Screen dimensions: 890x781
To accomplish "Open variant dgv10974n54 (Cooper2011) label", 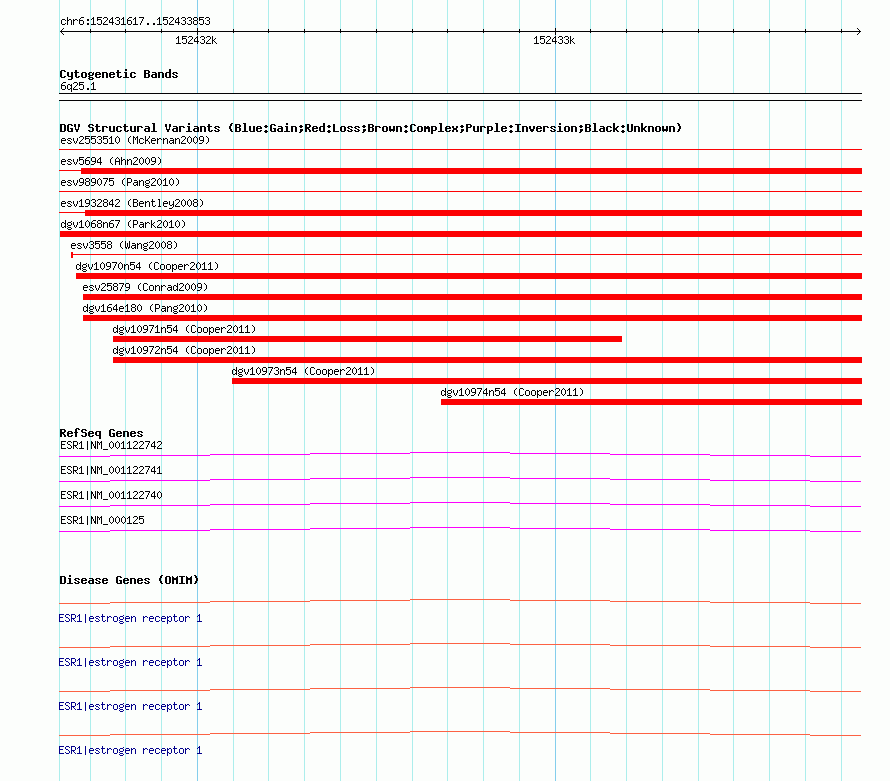I will tap(512, 392).
